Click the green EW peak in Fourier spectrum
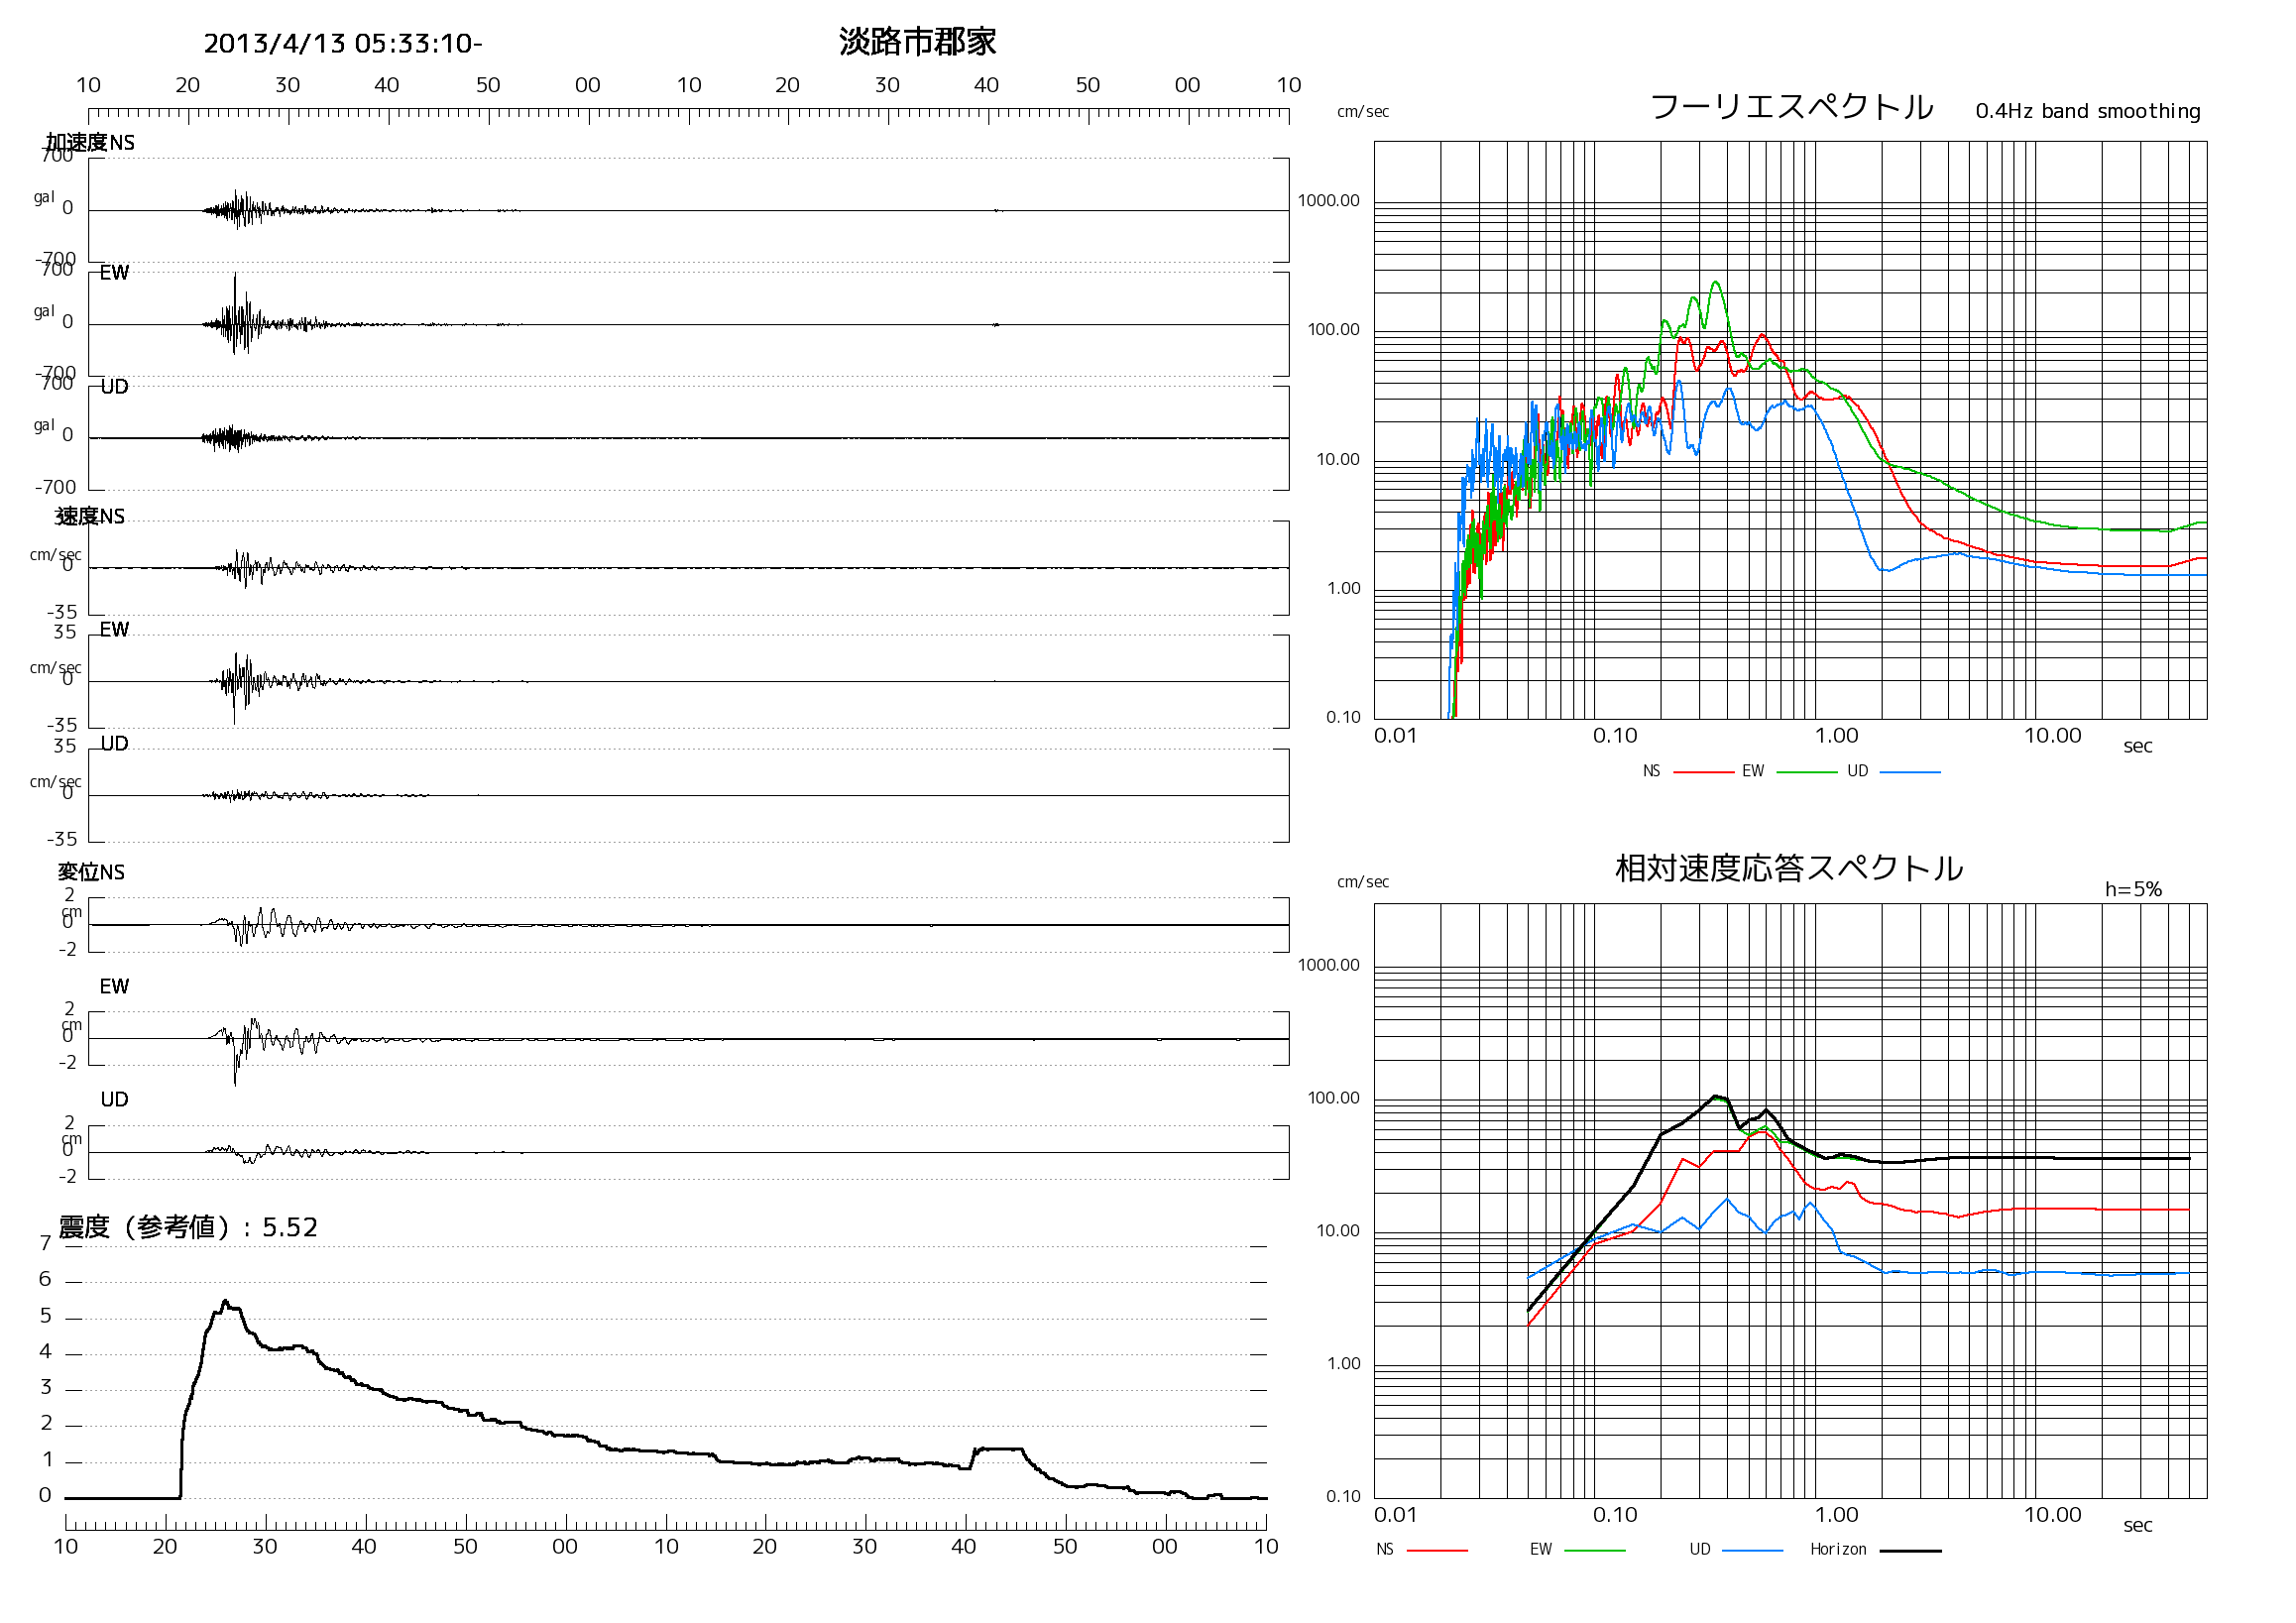2296x1623 pixels. click(x=1716, y=283)
